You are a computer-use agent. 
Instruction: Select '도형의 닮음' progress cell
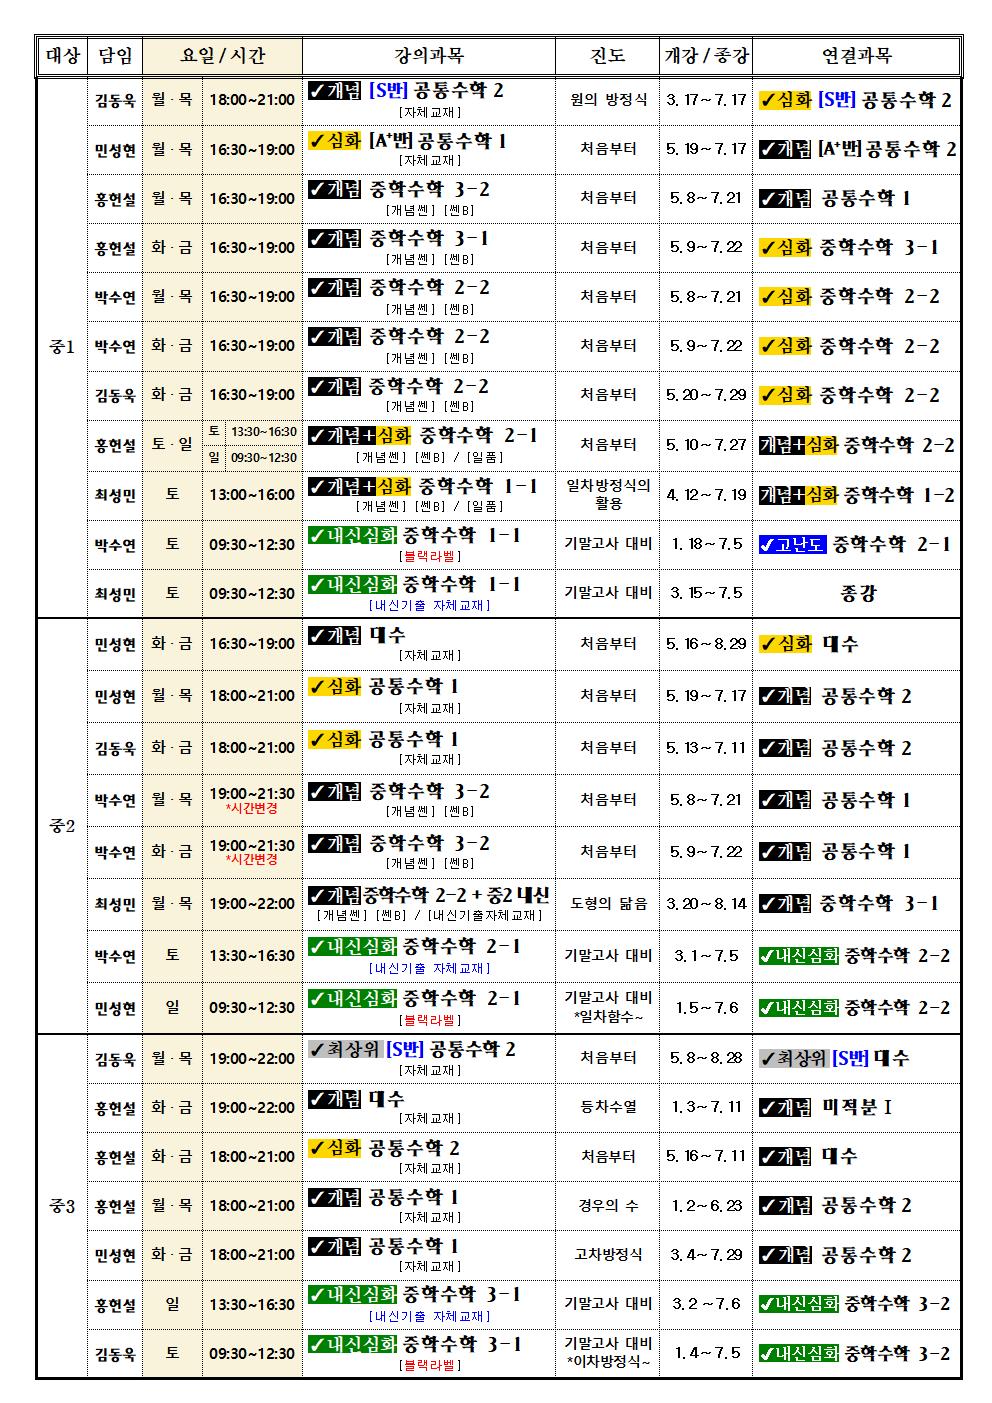pos(608,903)
